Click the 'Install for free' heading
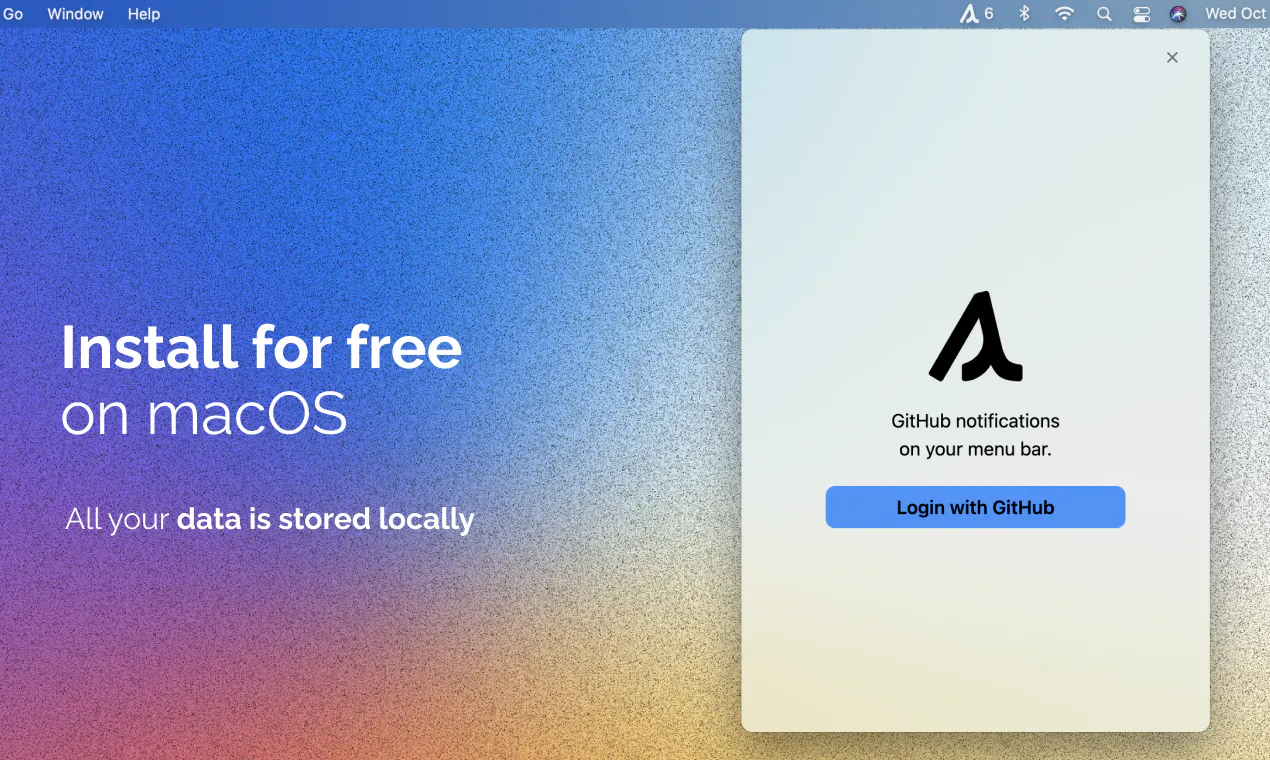Screen dimensions: 1270x760 pyautogui.click(x=262, y=347)
